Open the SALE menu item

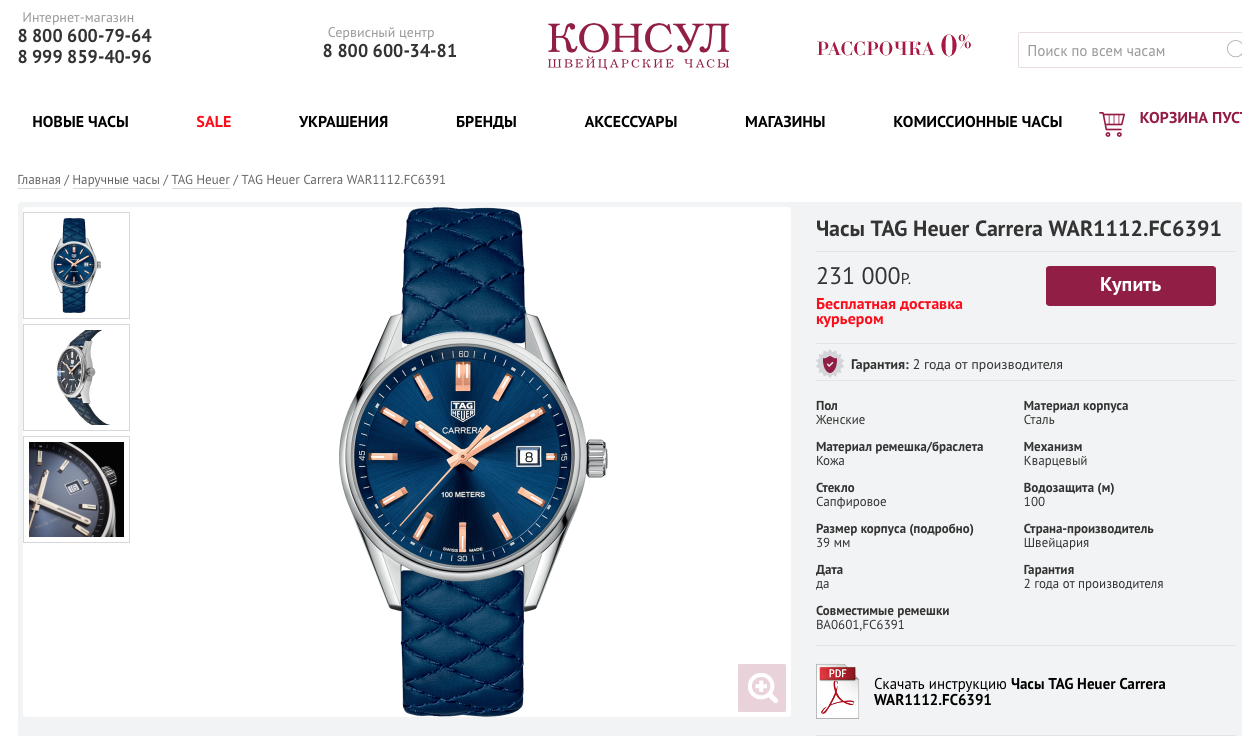214,122
